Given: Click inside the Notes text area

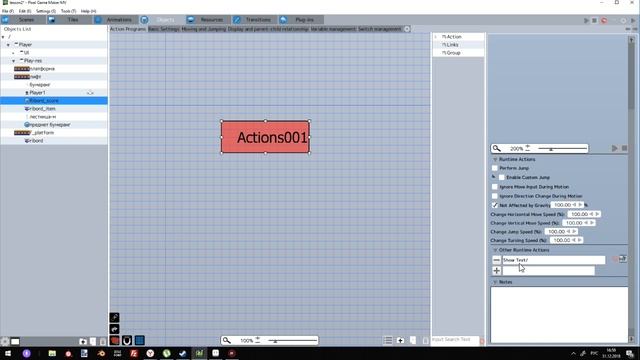Looking at the screenshot, I should pyautogui.click(x=559, y=314).
